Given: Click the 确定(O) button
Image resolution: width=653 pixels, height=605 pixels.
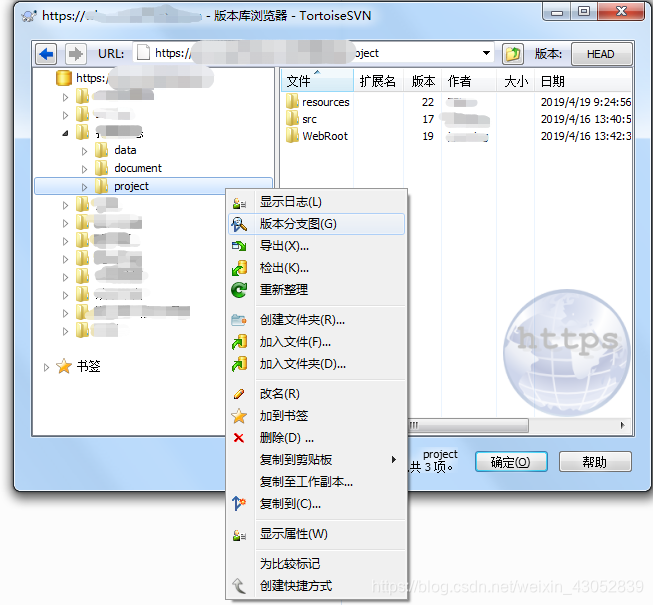Looking at the screenshot, I should point(511,462).
